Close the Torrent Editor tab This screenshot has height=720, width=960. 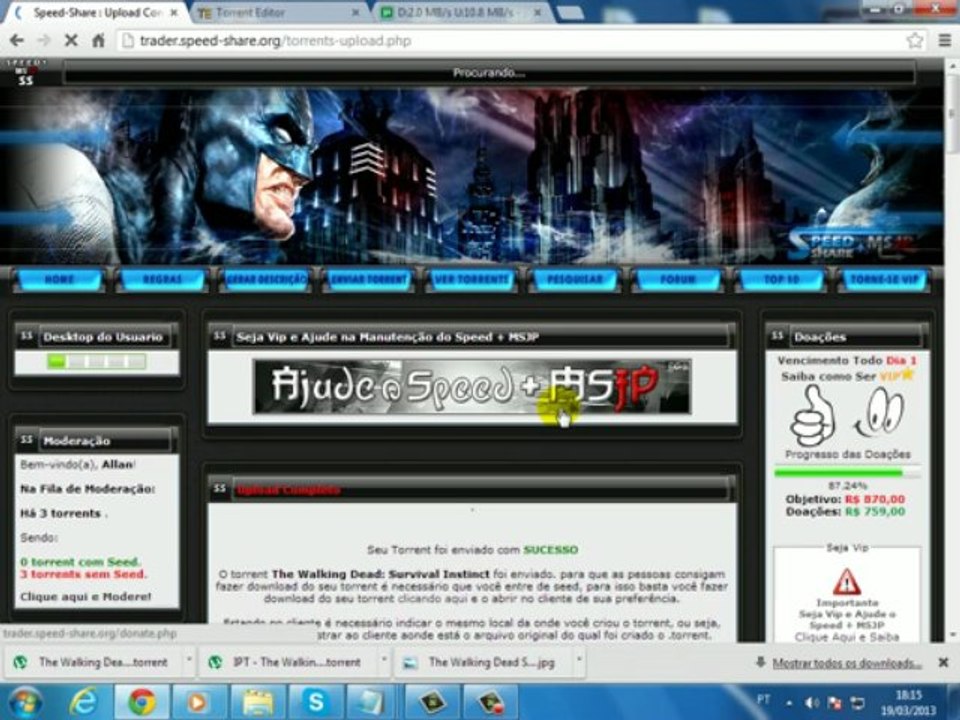pyautogui.click(x=356, y=12)
